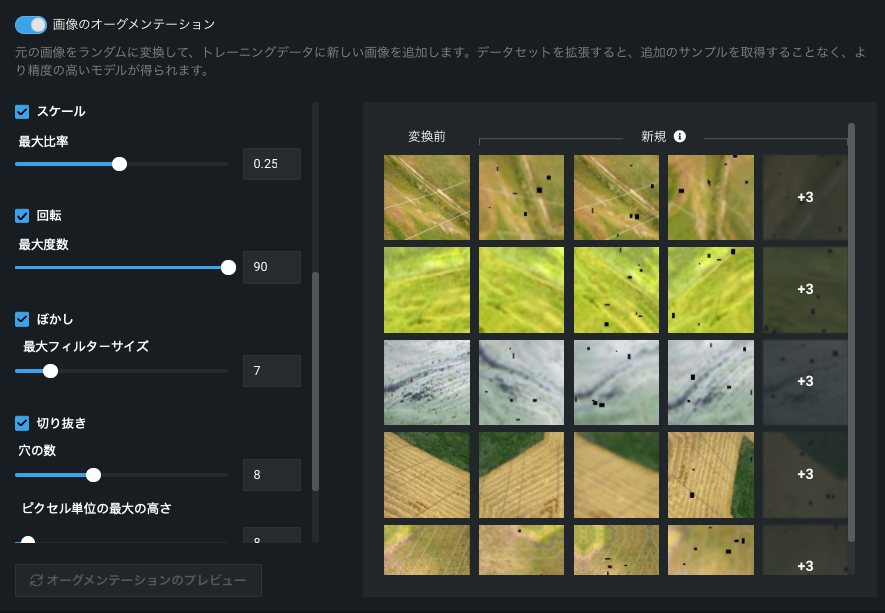
Task: Uncheck the 切り抜き checkbox
Action: tap(22, 424)
